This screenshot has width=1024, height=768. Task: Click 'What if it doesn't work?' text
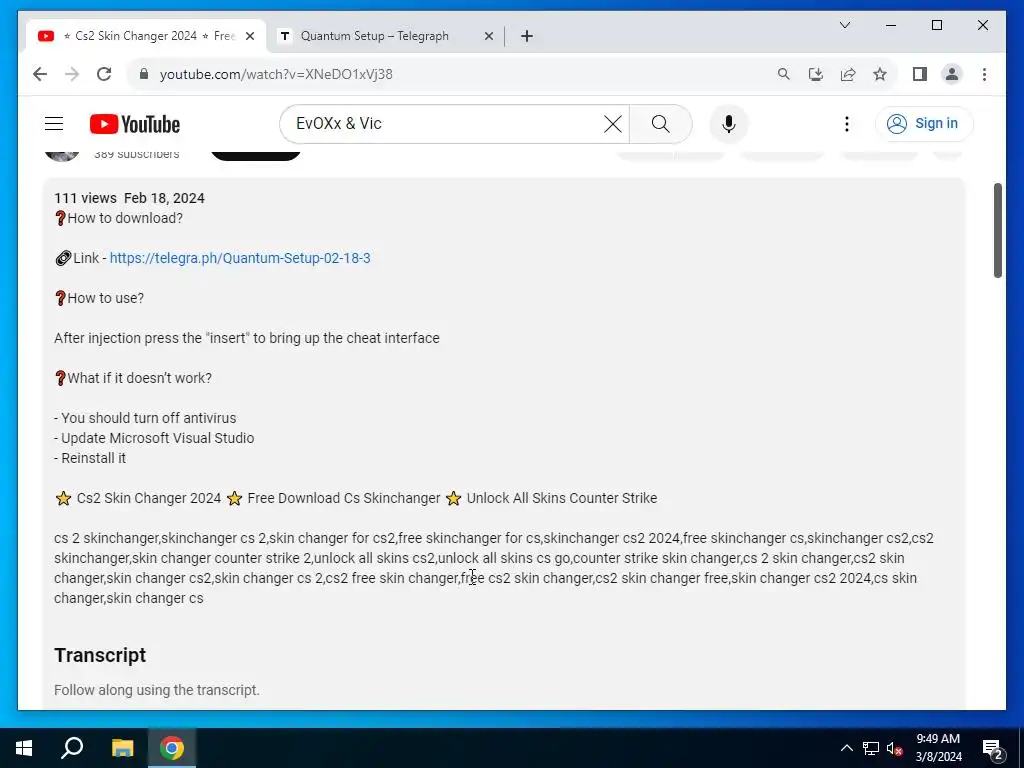133,378
